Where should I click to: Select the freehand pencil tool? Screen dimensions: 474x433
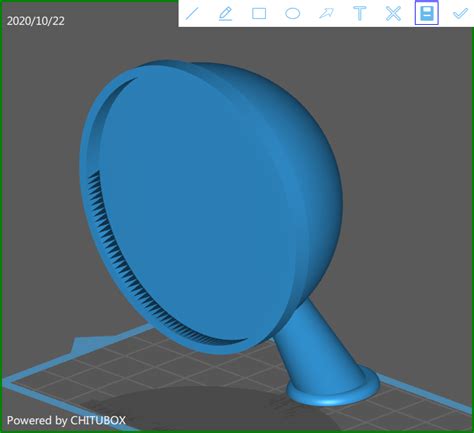pyautogui.click(x=226, y=14)
